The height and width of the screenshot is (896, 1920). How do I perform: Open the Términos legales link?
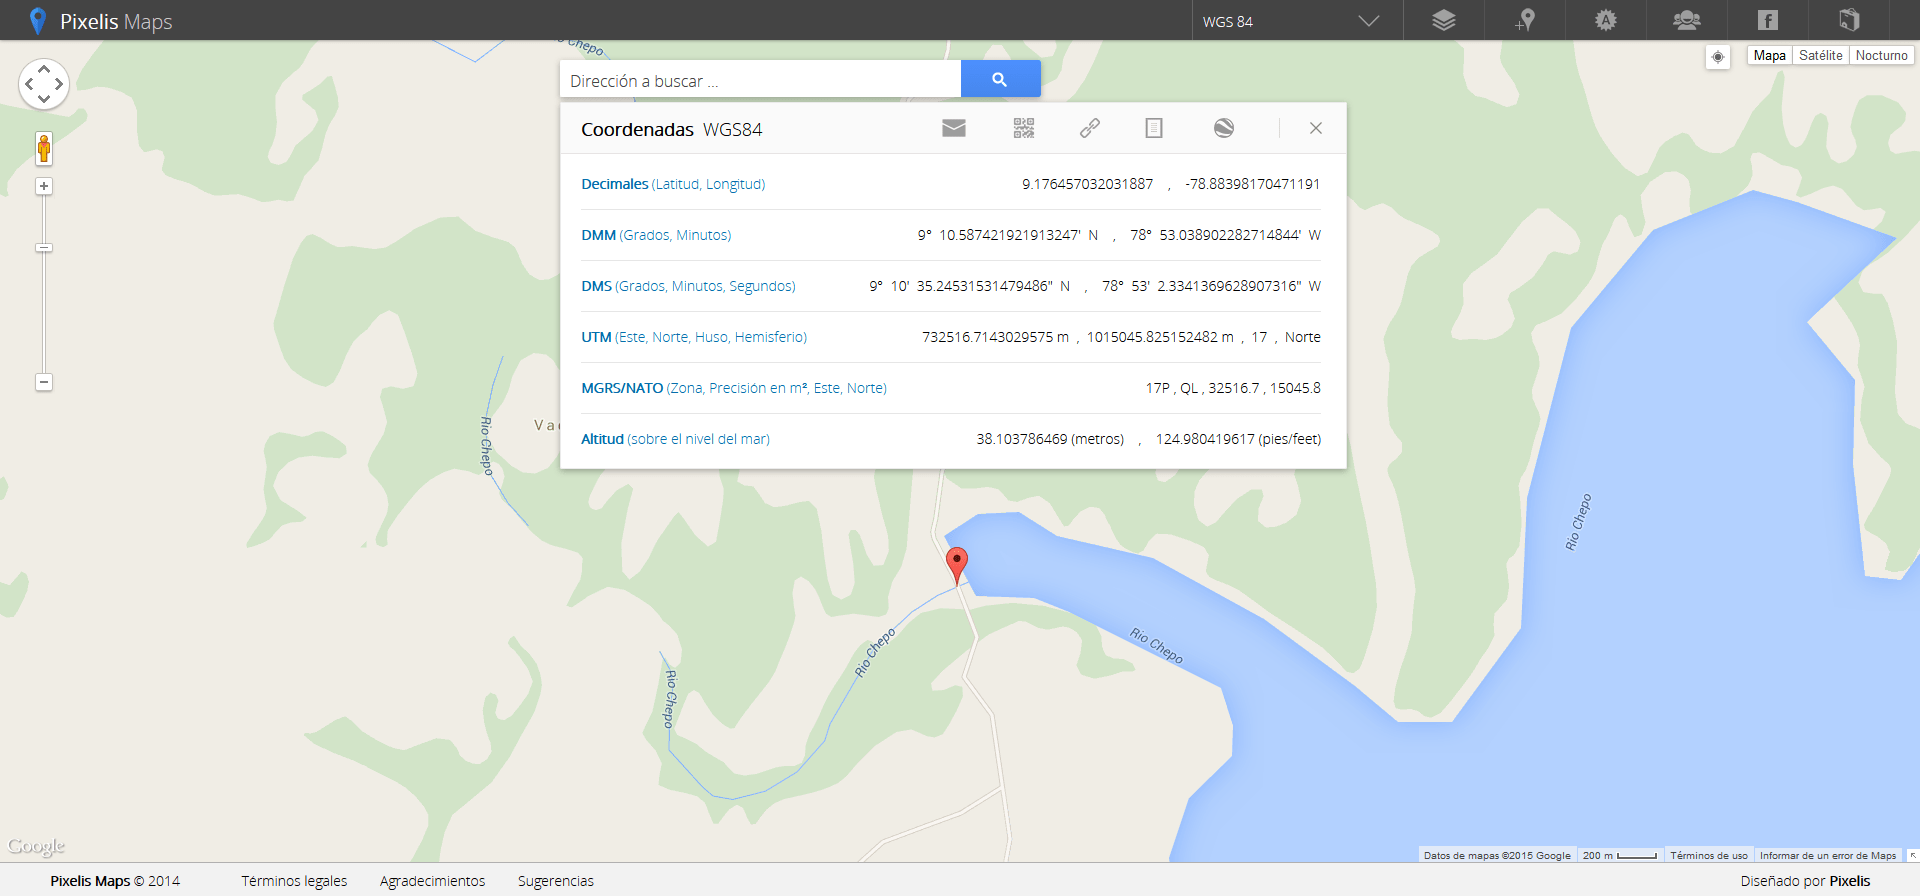294,881
